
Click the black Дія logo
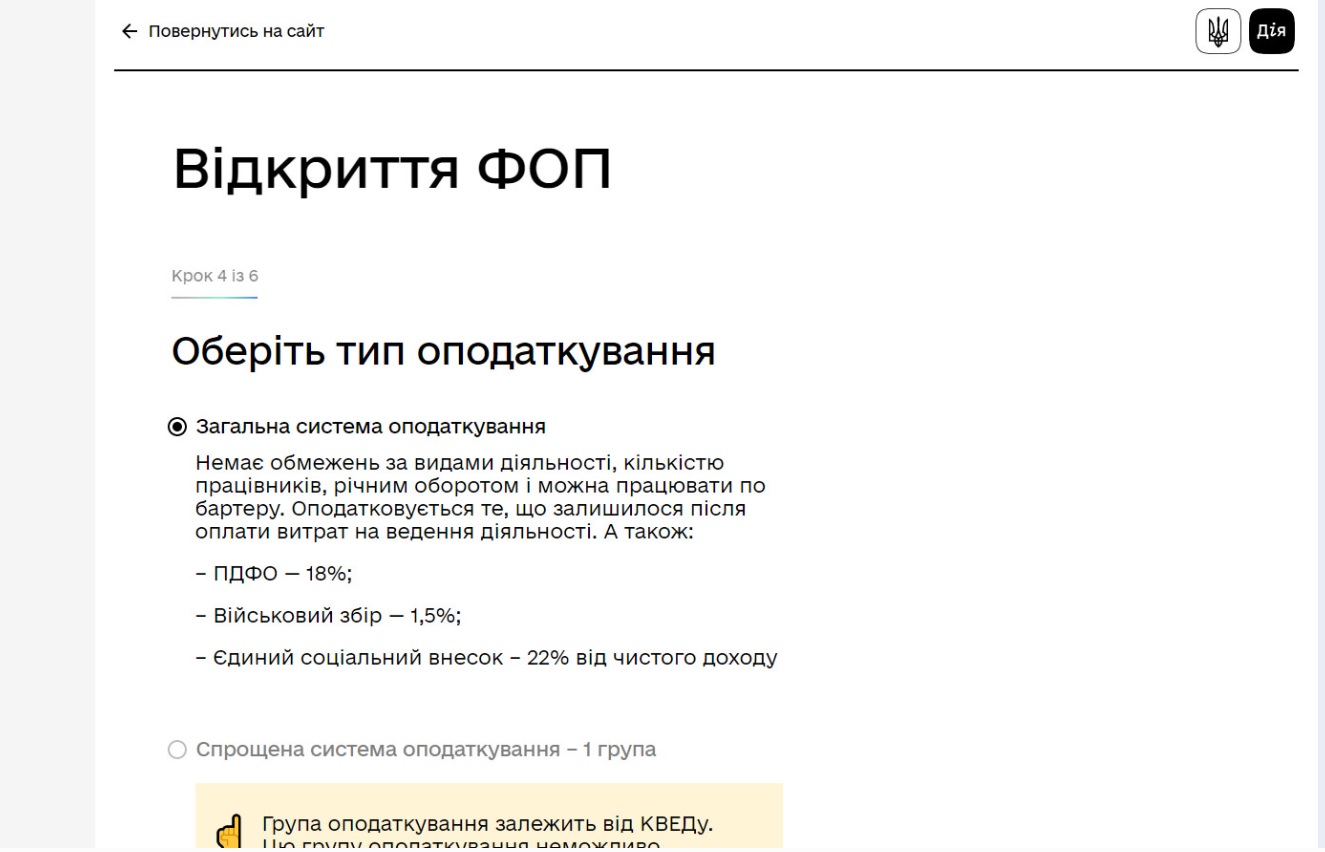(1271, 31)
